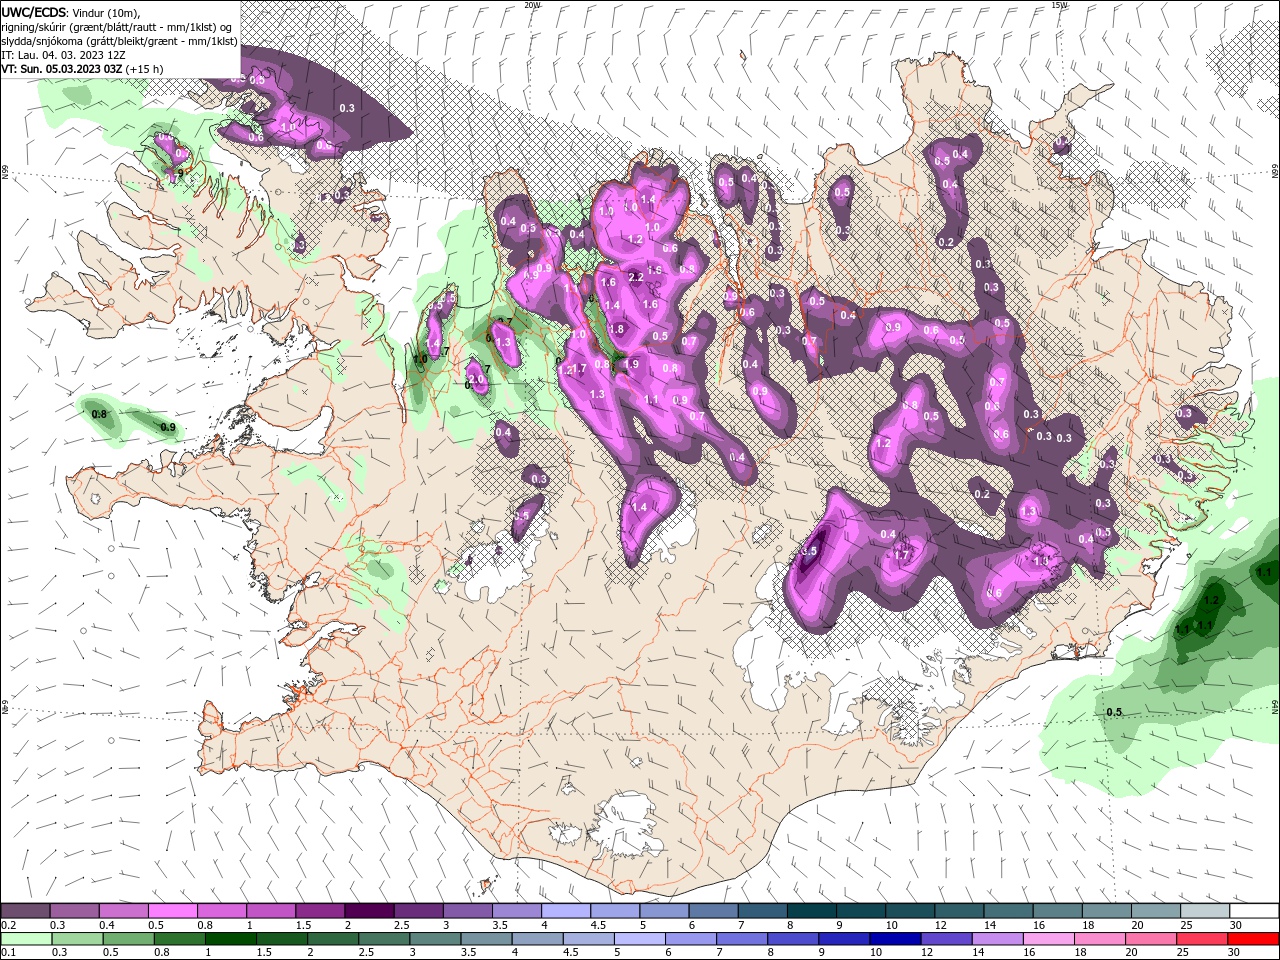Select the rain legend swatch starting at 20

pyautogui.click(x=1149, y=938)
